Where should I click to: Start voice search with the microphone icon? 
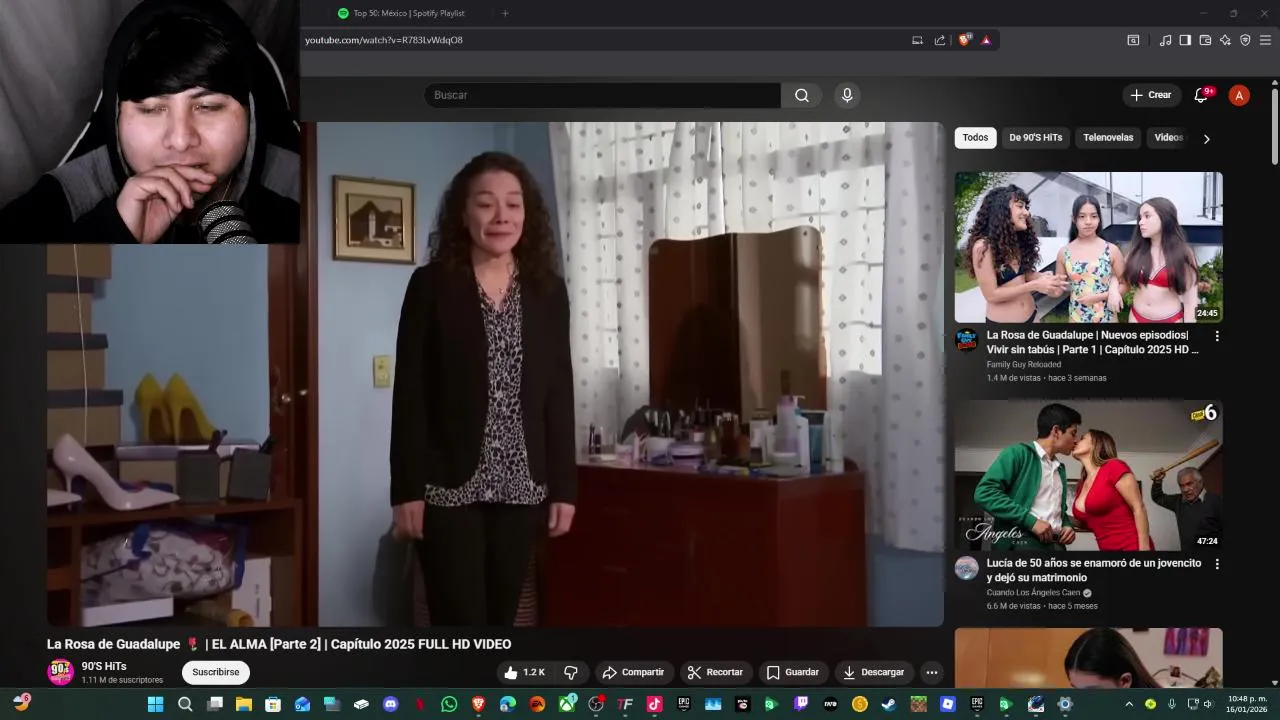(x=847, y=95)
